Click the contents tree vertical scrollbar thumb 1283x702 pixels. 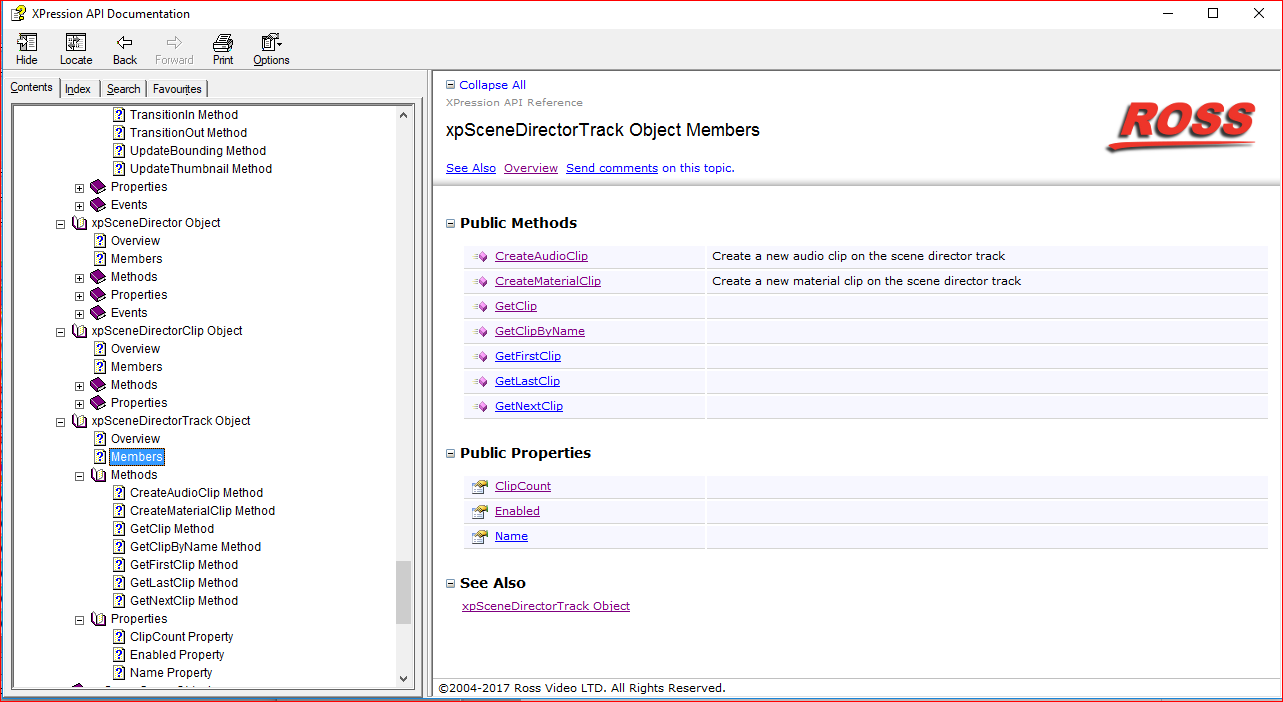pyautogui.click(x=404, y=591)
